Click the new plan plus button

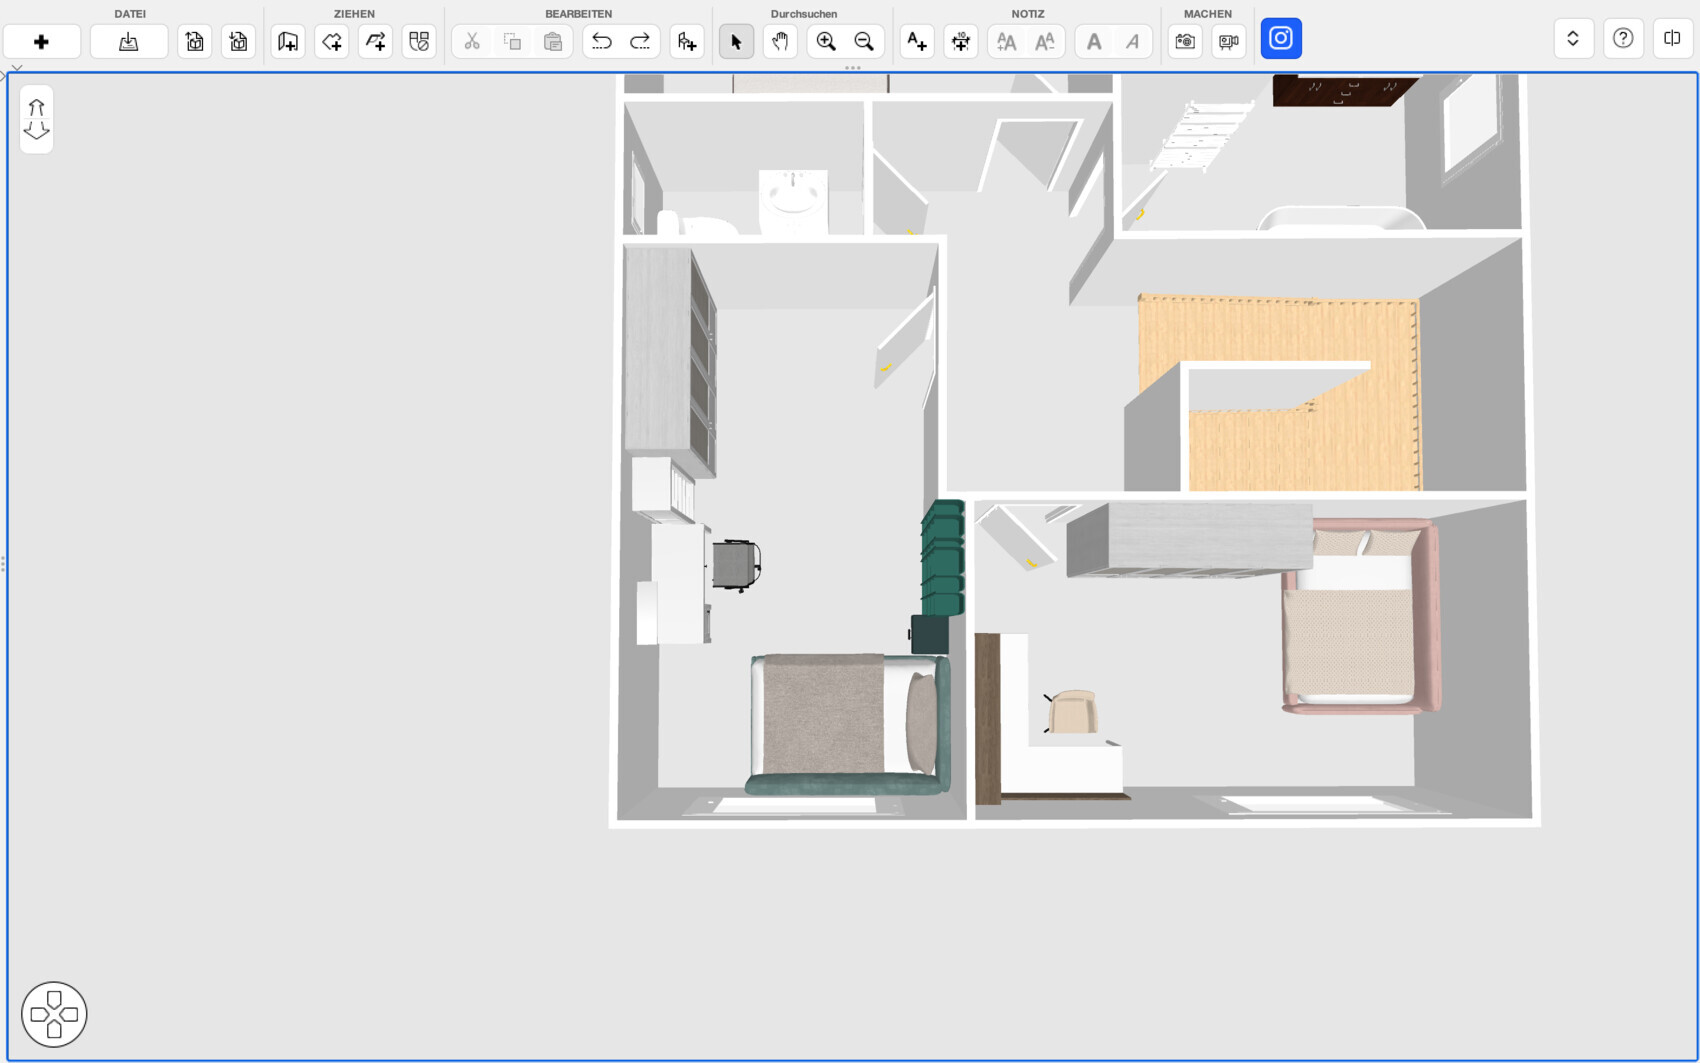(x=41, y=42)
